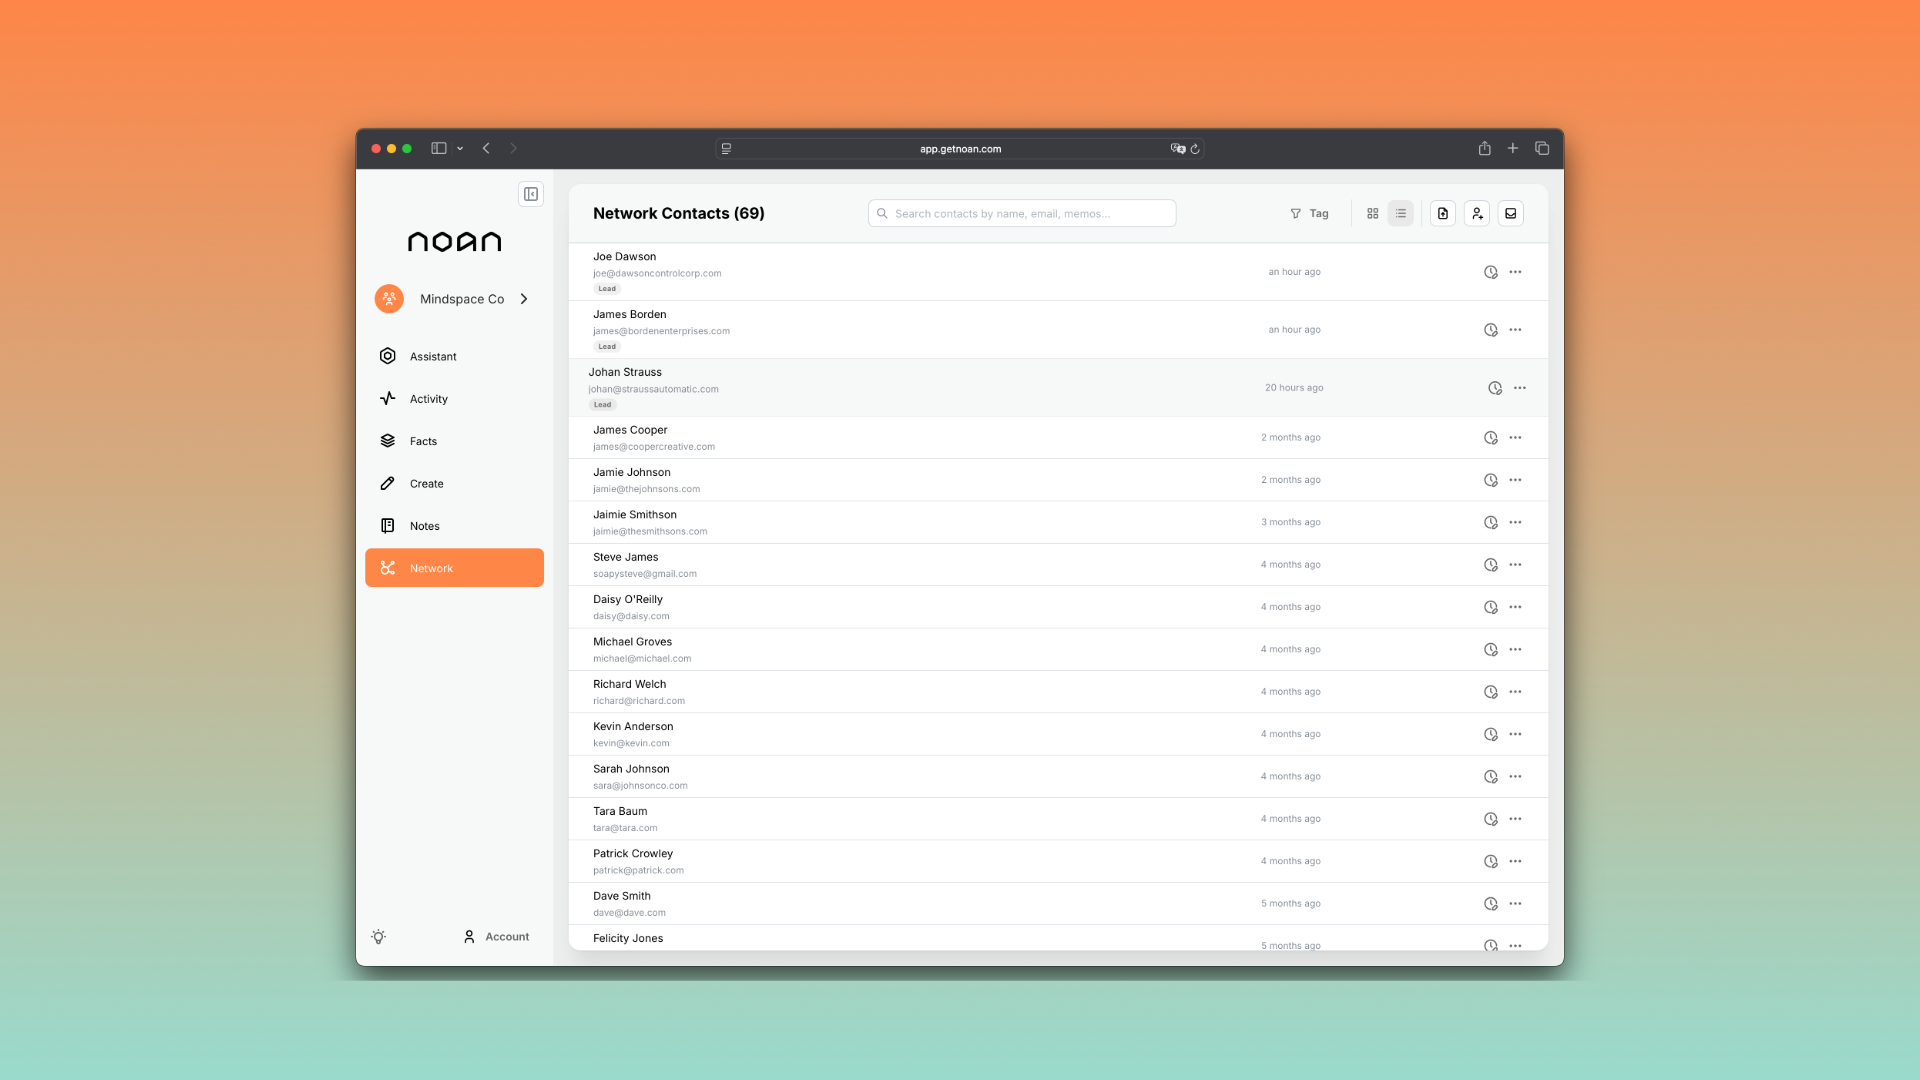1920x1080 pixels.
Task: Switch to grid view
Action: tap(1372, 213)
